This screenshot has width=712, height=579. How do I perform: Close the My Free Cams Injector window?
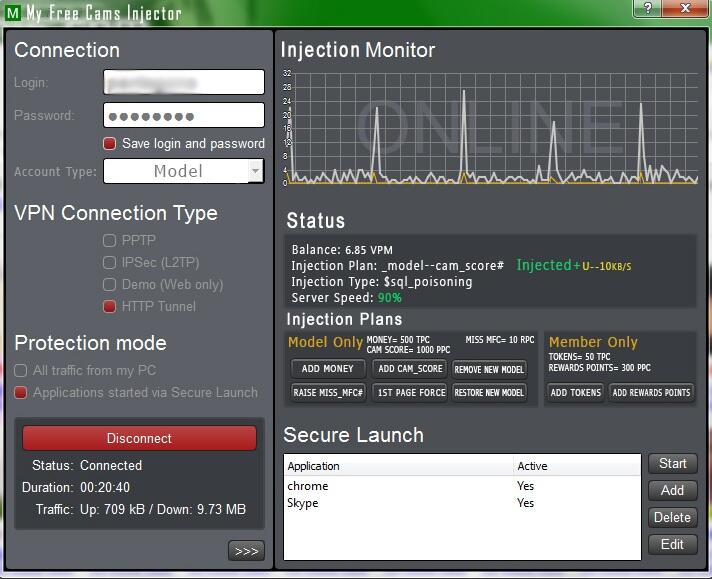click(685, 8)
